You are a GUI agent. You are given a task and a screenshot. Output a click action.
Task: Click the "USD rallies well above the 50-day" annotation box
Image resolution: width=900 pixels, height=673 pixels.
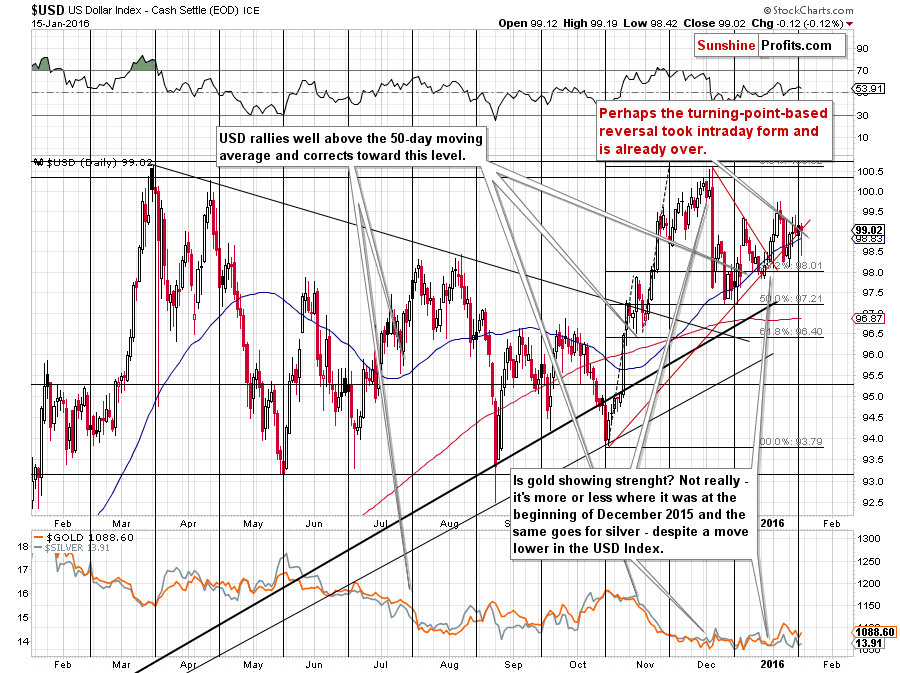(351, 147)
